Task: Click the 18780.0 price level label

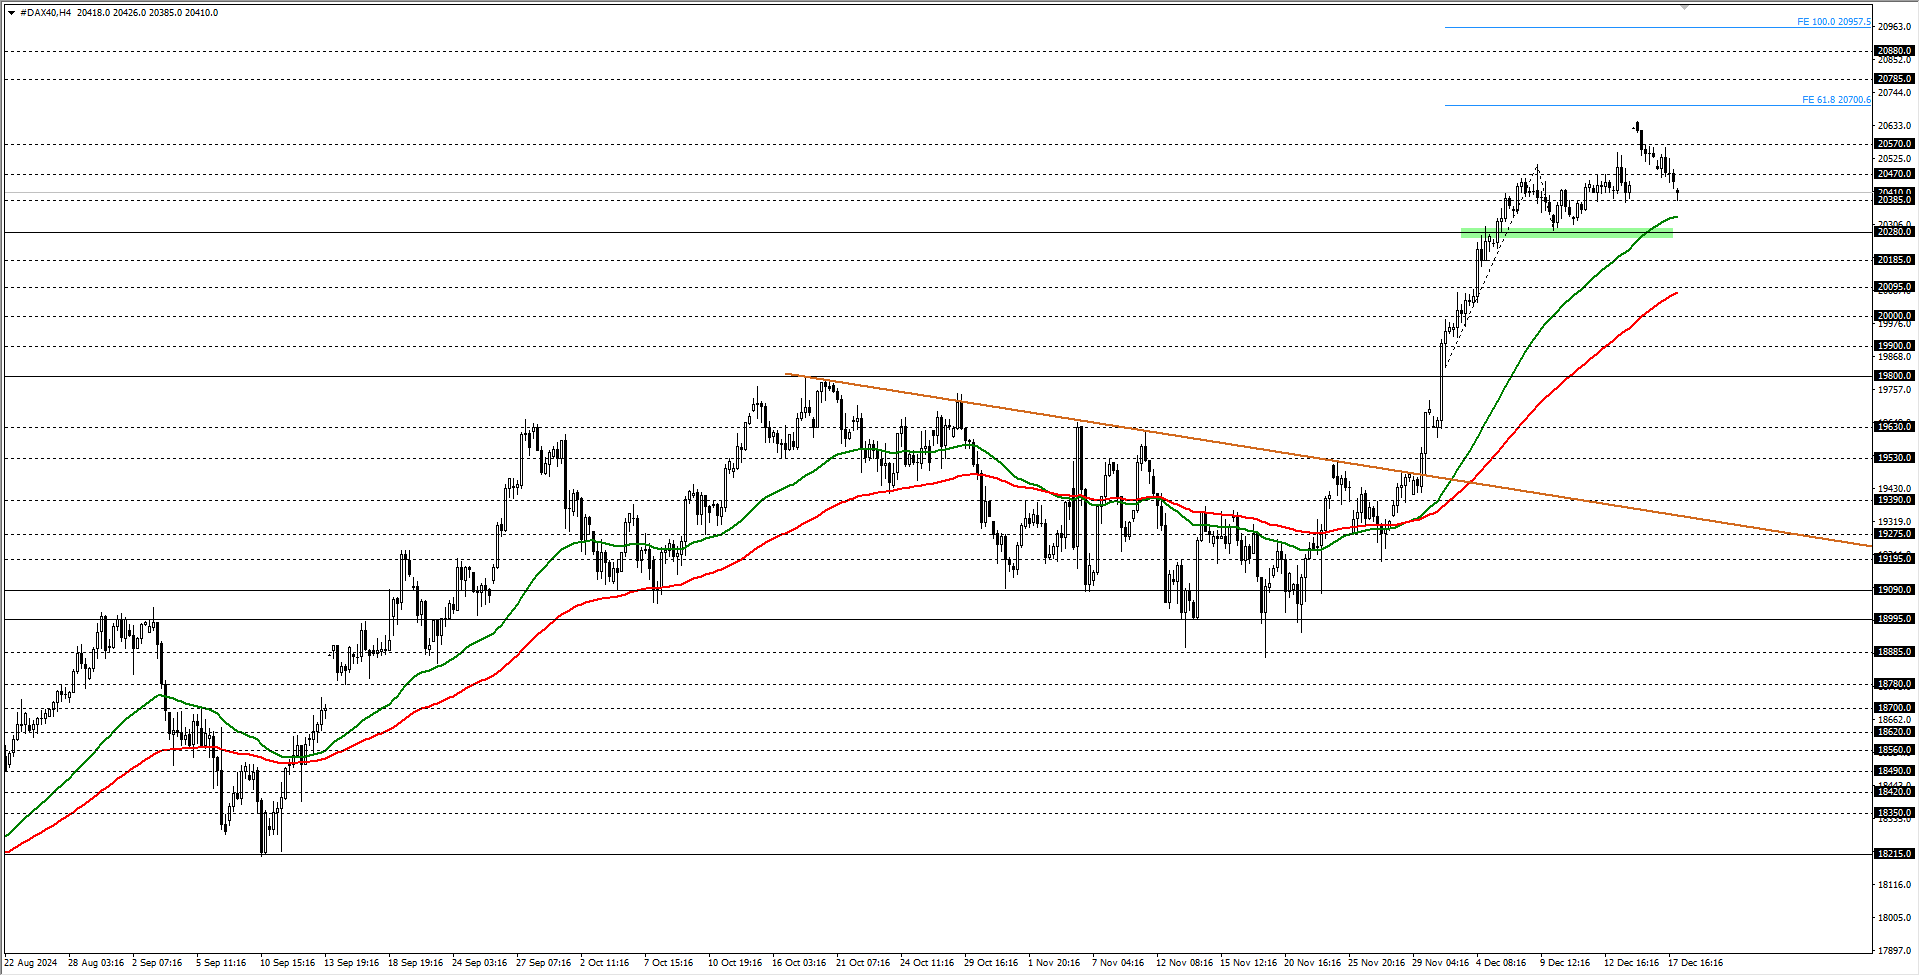Action: [x=1894, y=684]
